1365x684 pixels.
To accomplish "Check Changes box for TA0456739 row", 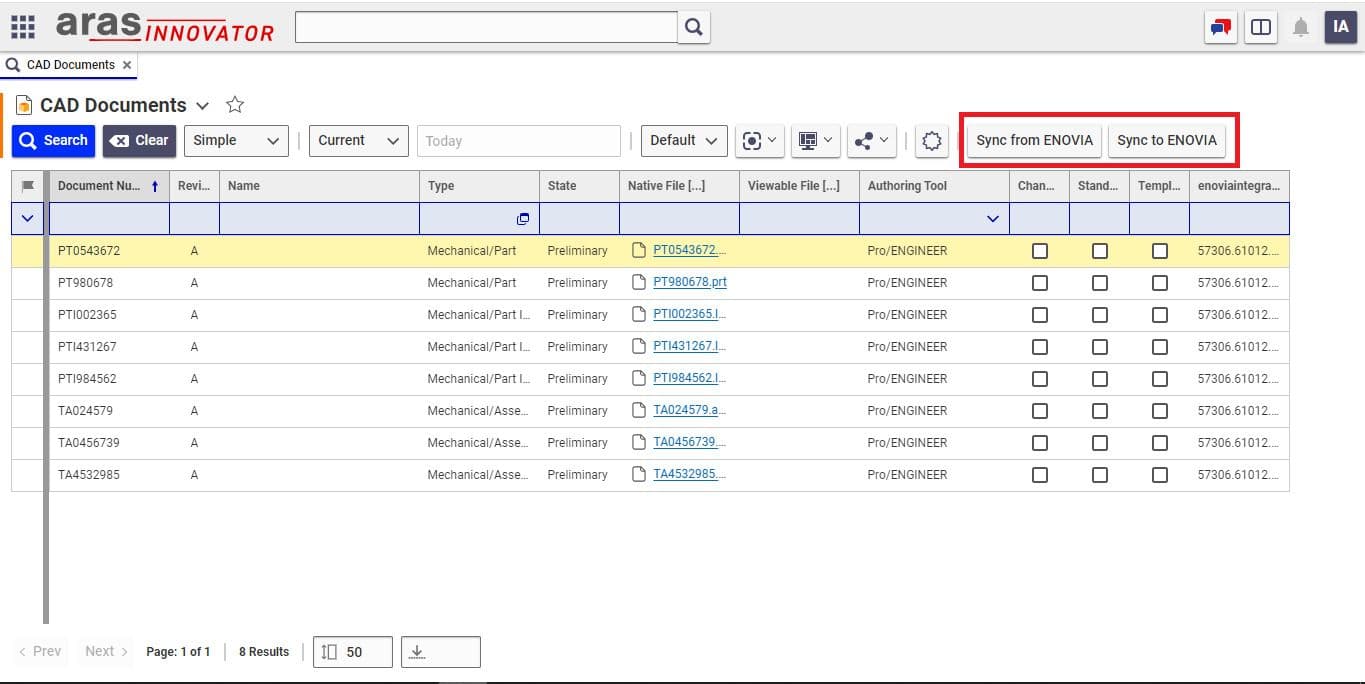I will tap(1040, 443).
